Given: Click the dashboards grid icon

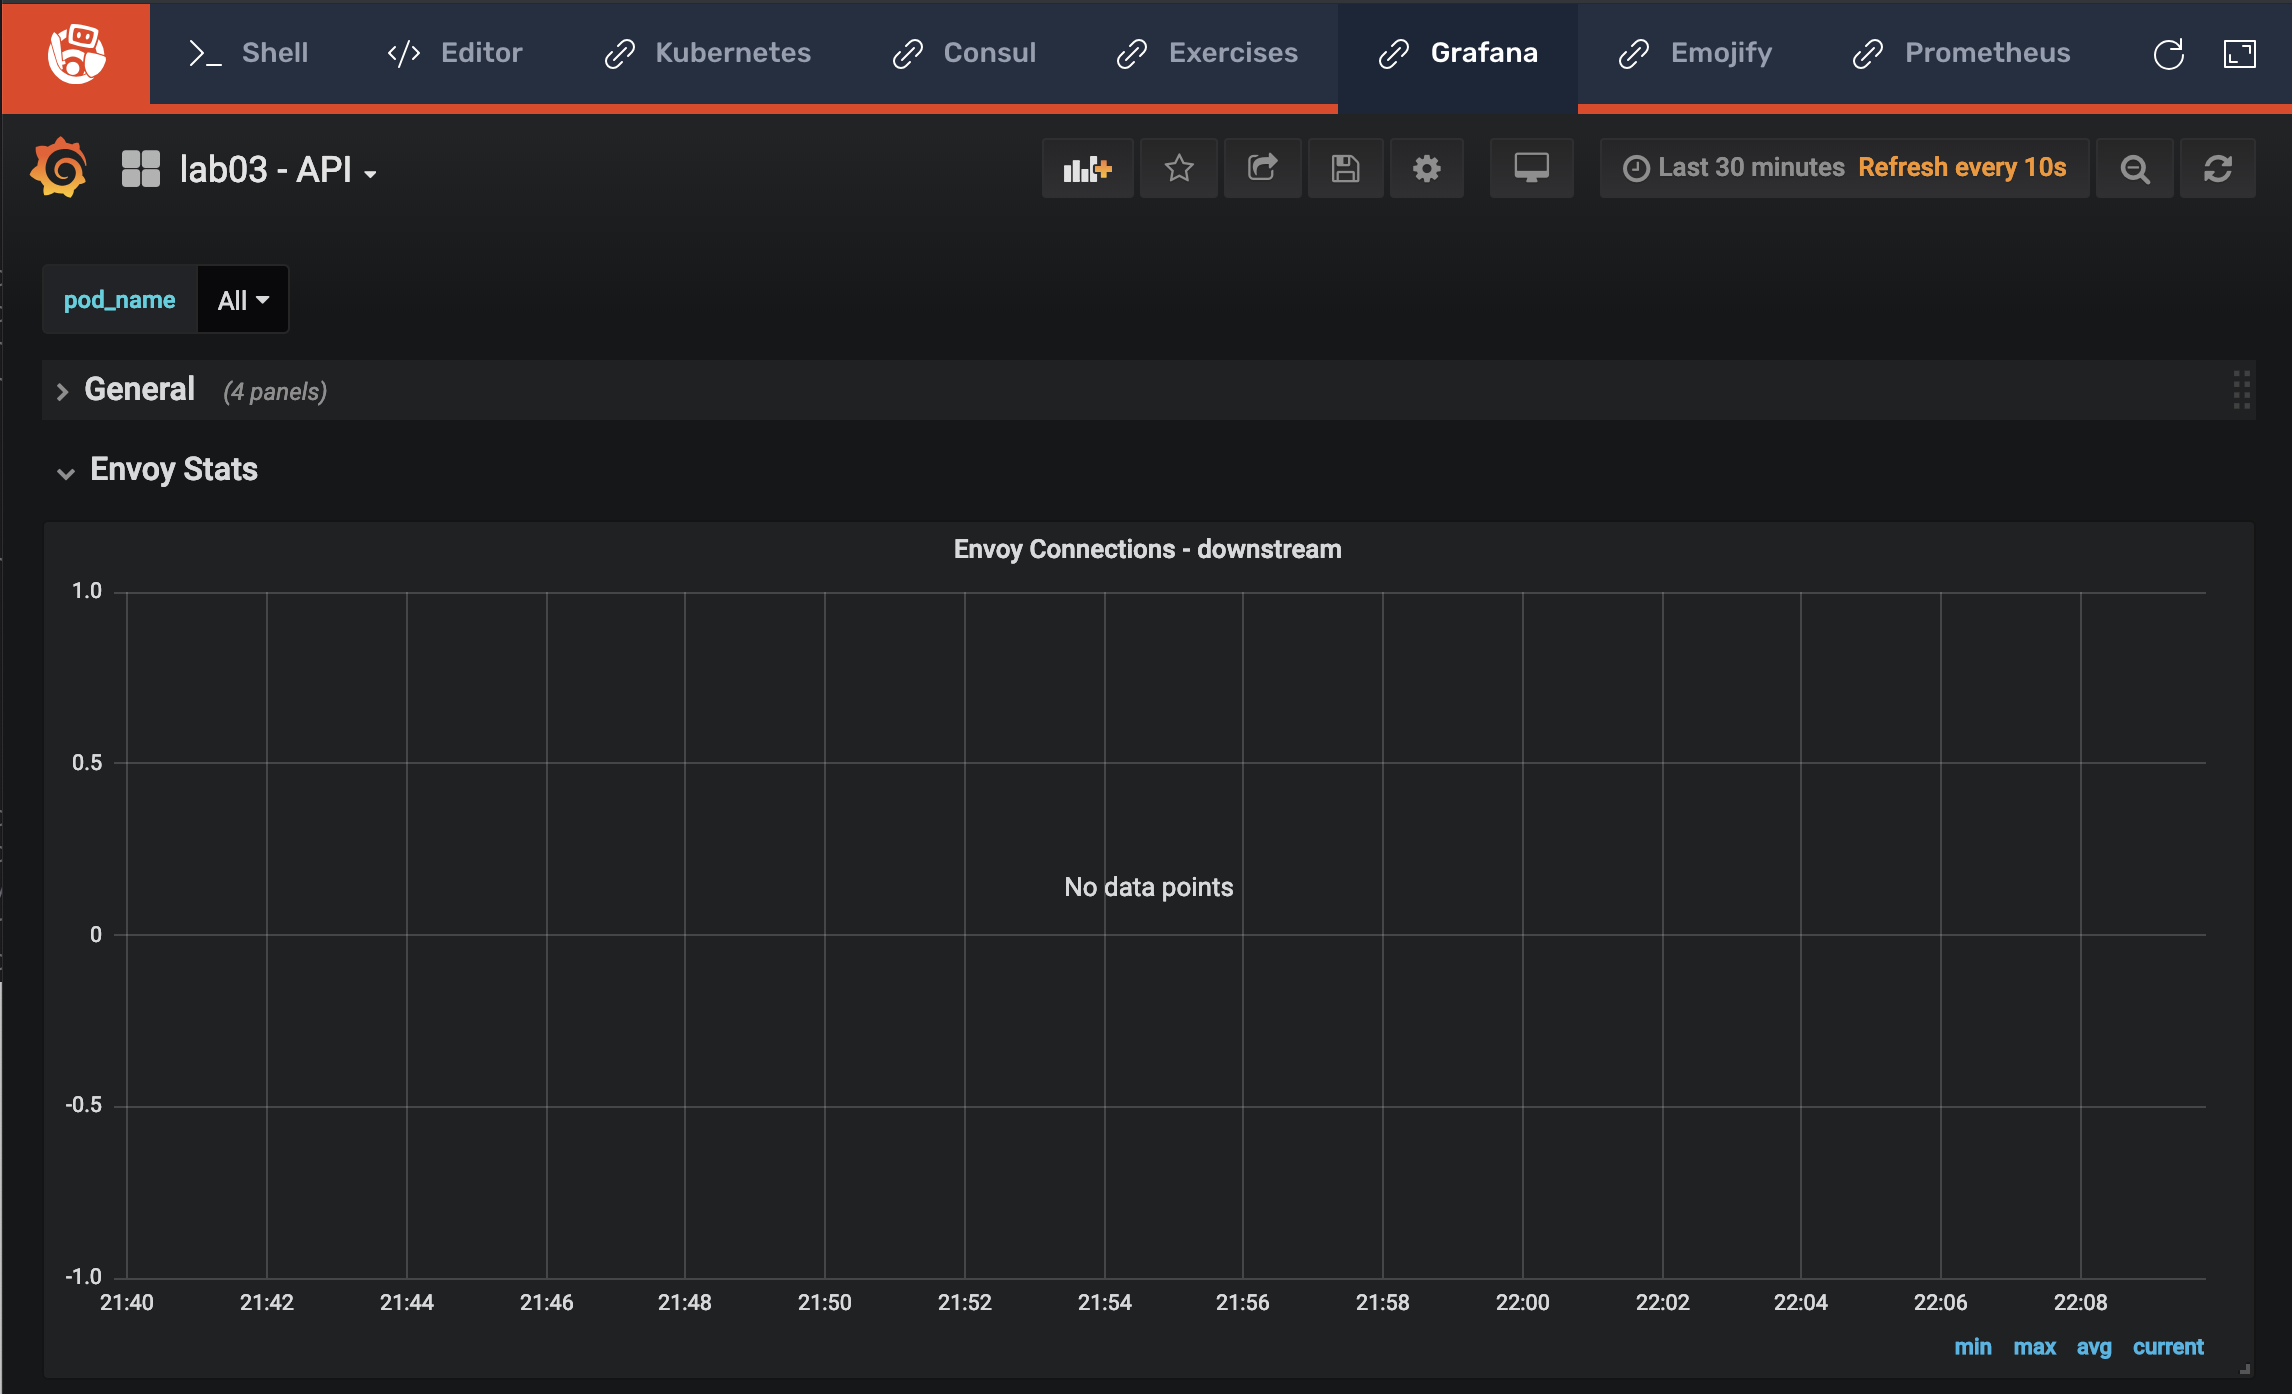Looking at the screenshot, I should point(141,169).
